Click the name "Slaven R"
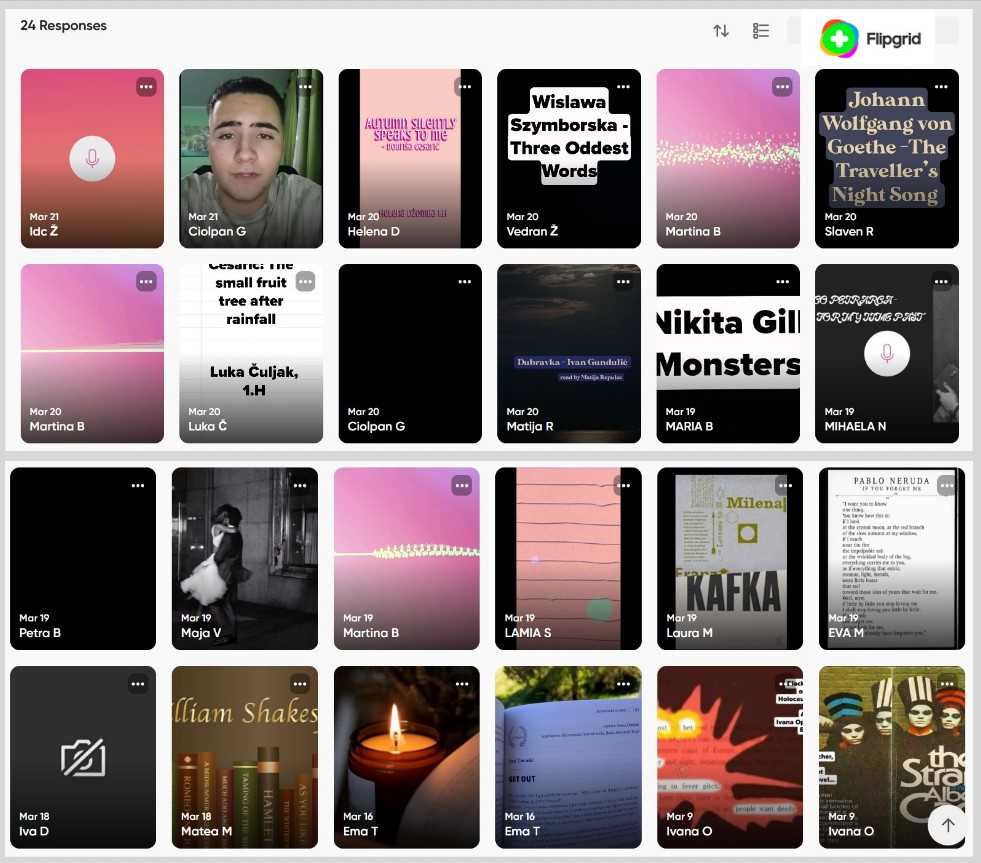981x863 pixels. (x=848, y=232)
